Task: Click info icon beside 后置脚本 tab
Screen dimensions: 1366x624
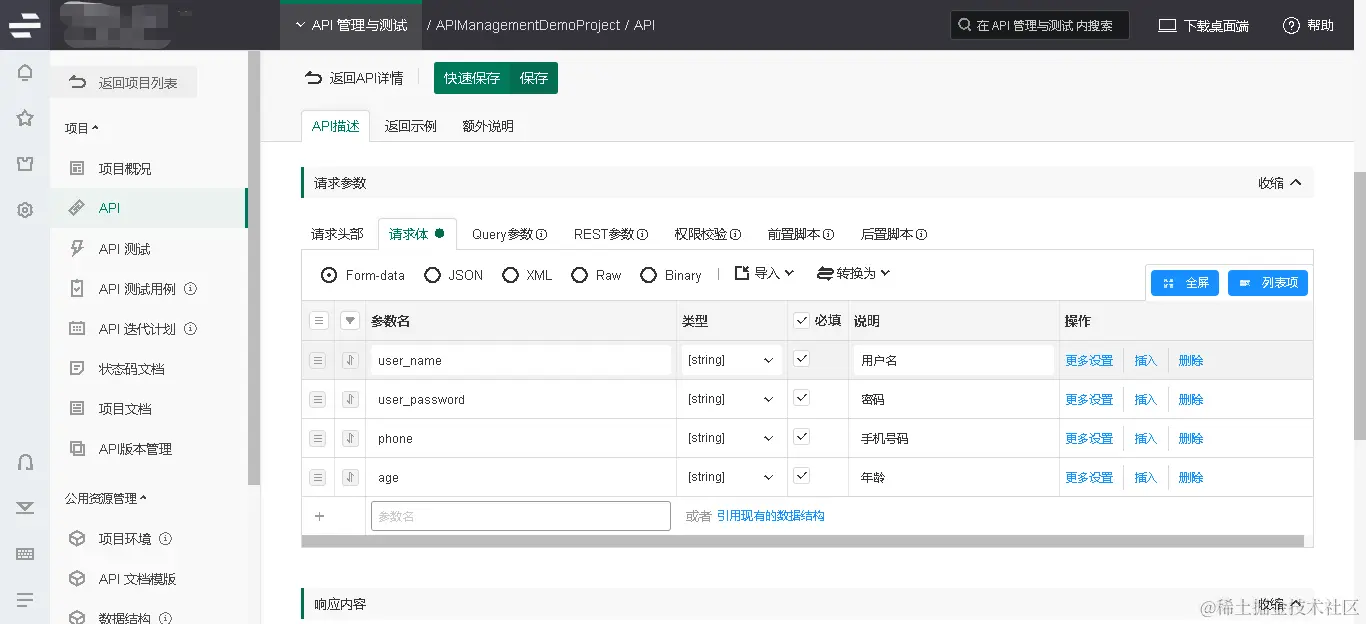Action: (x=921, y=235)
